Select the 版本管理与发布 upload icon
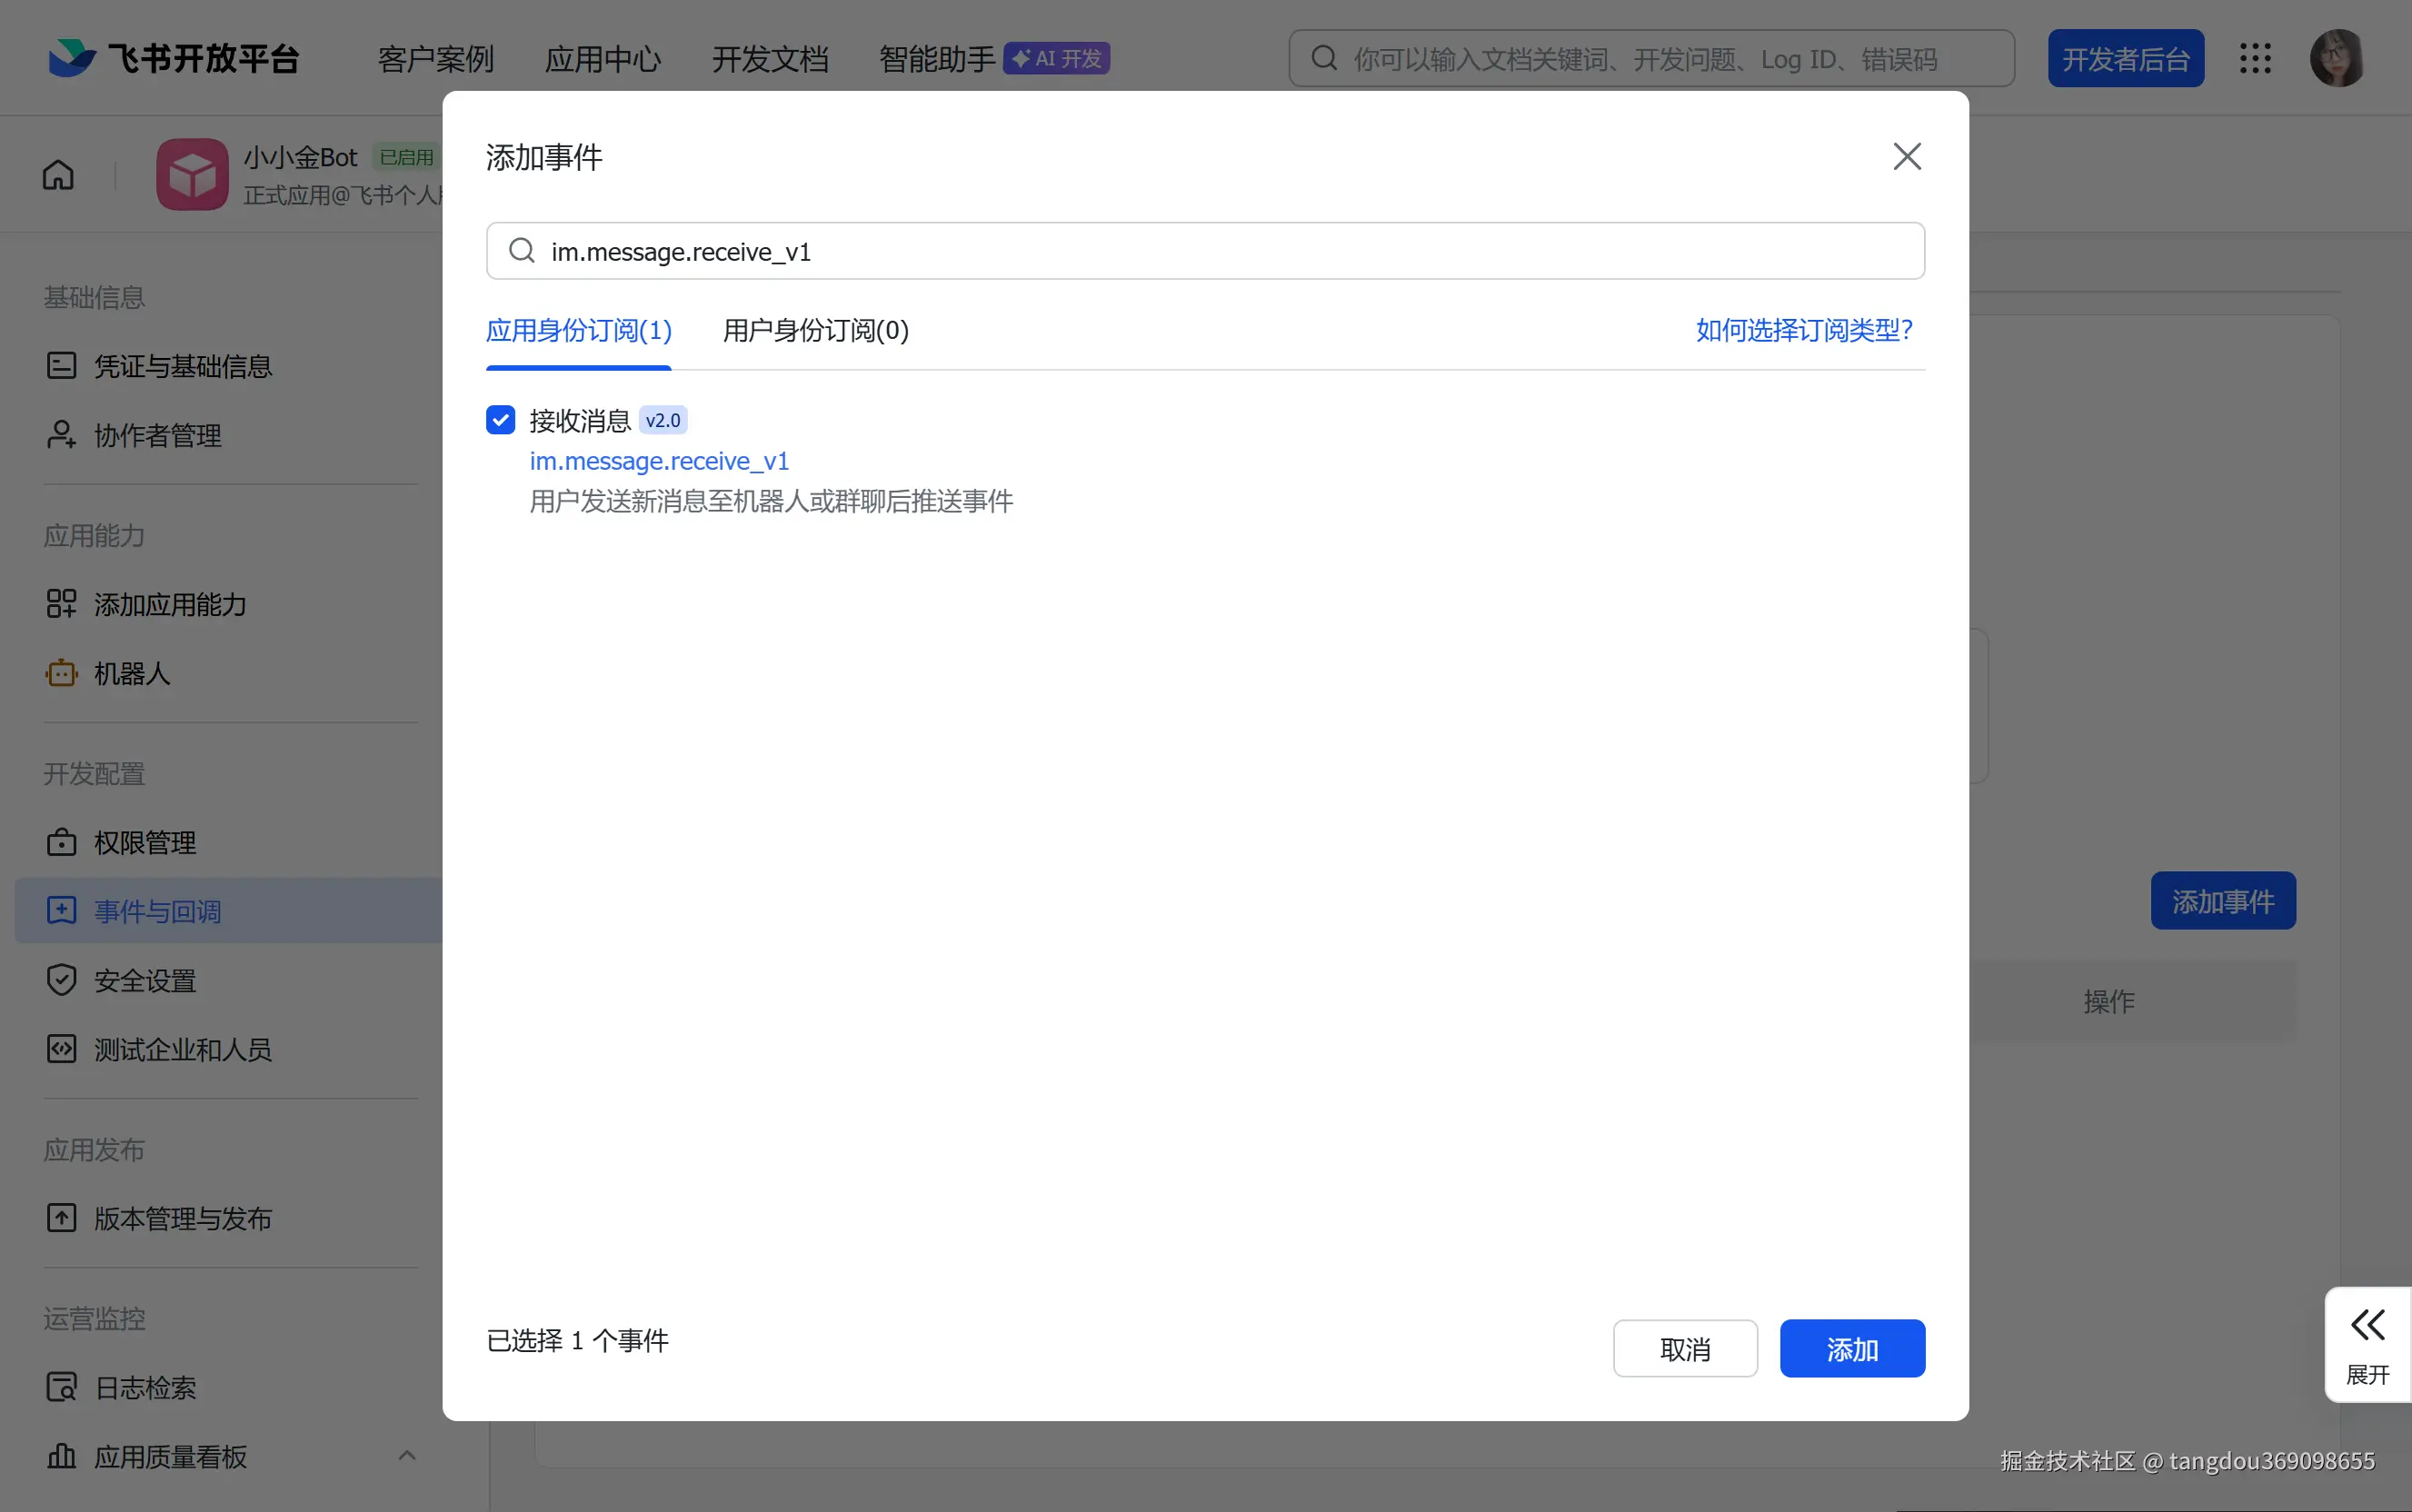Viewport: 2412px width, 1512px height. coord(61,1217)
